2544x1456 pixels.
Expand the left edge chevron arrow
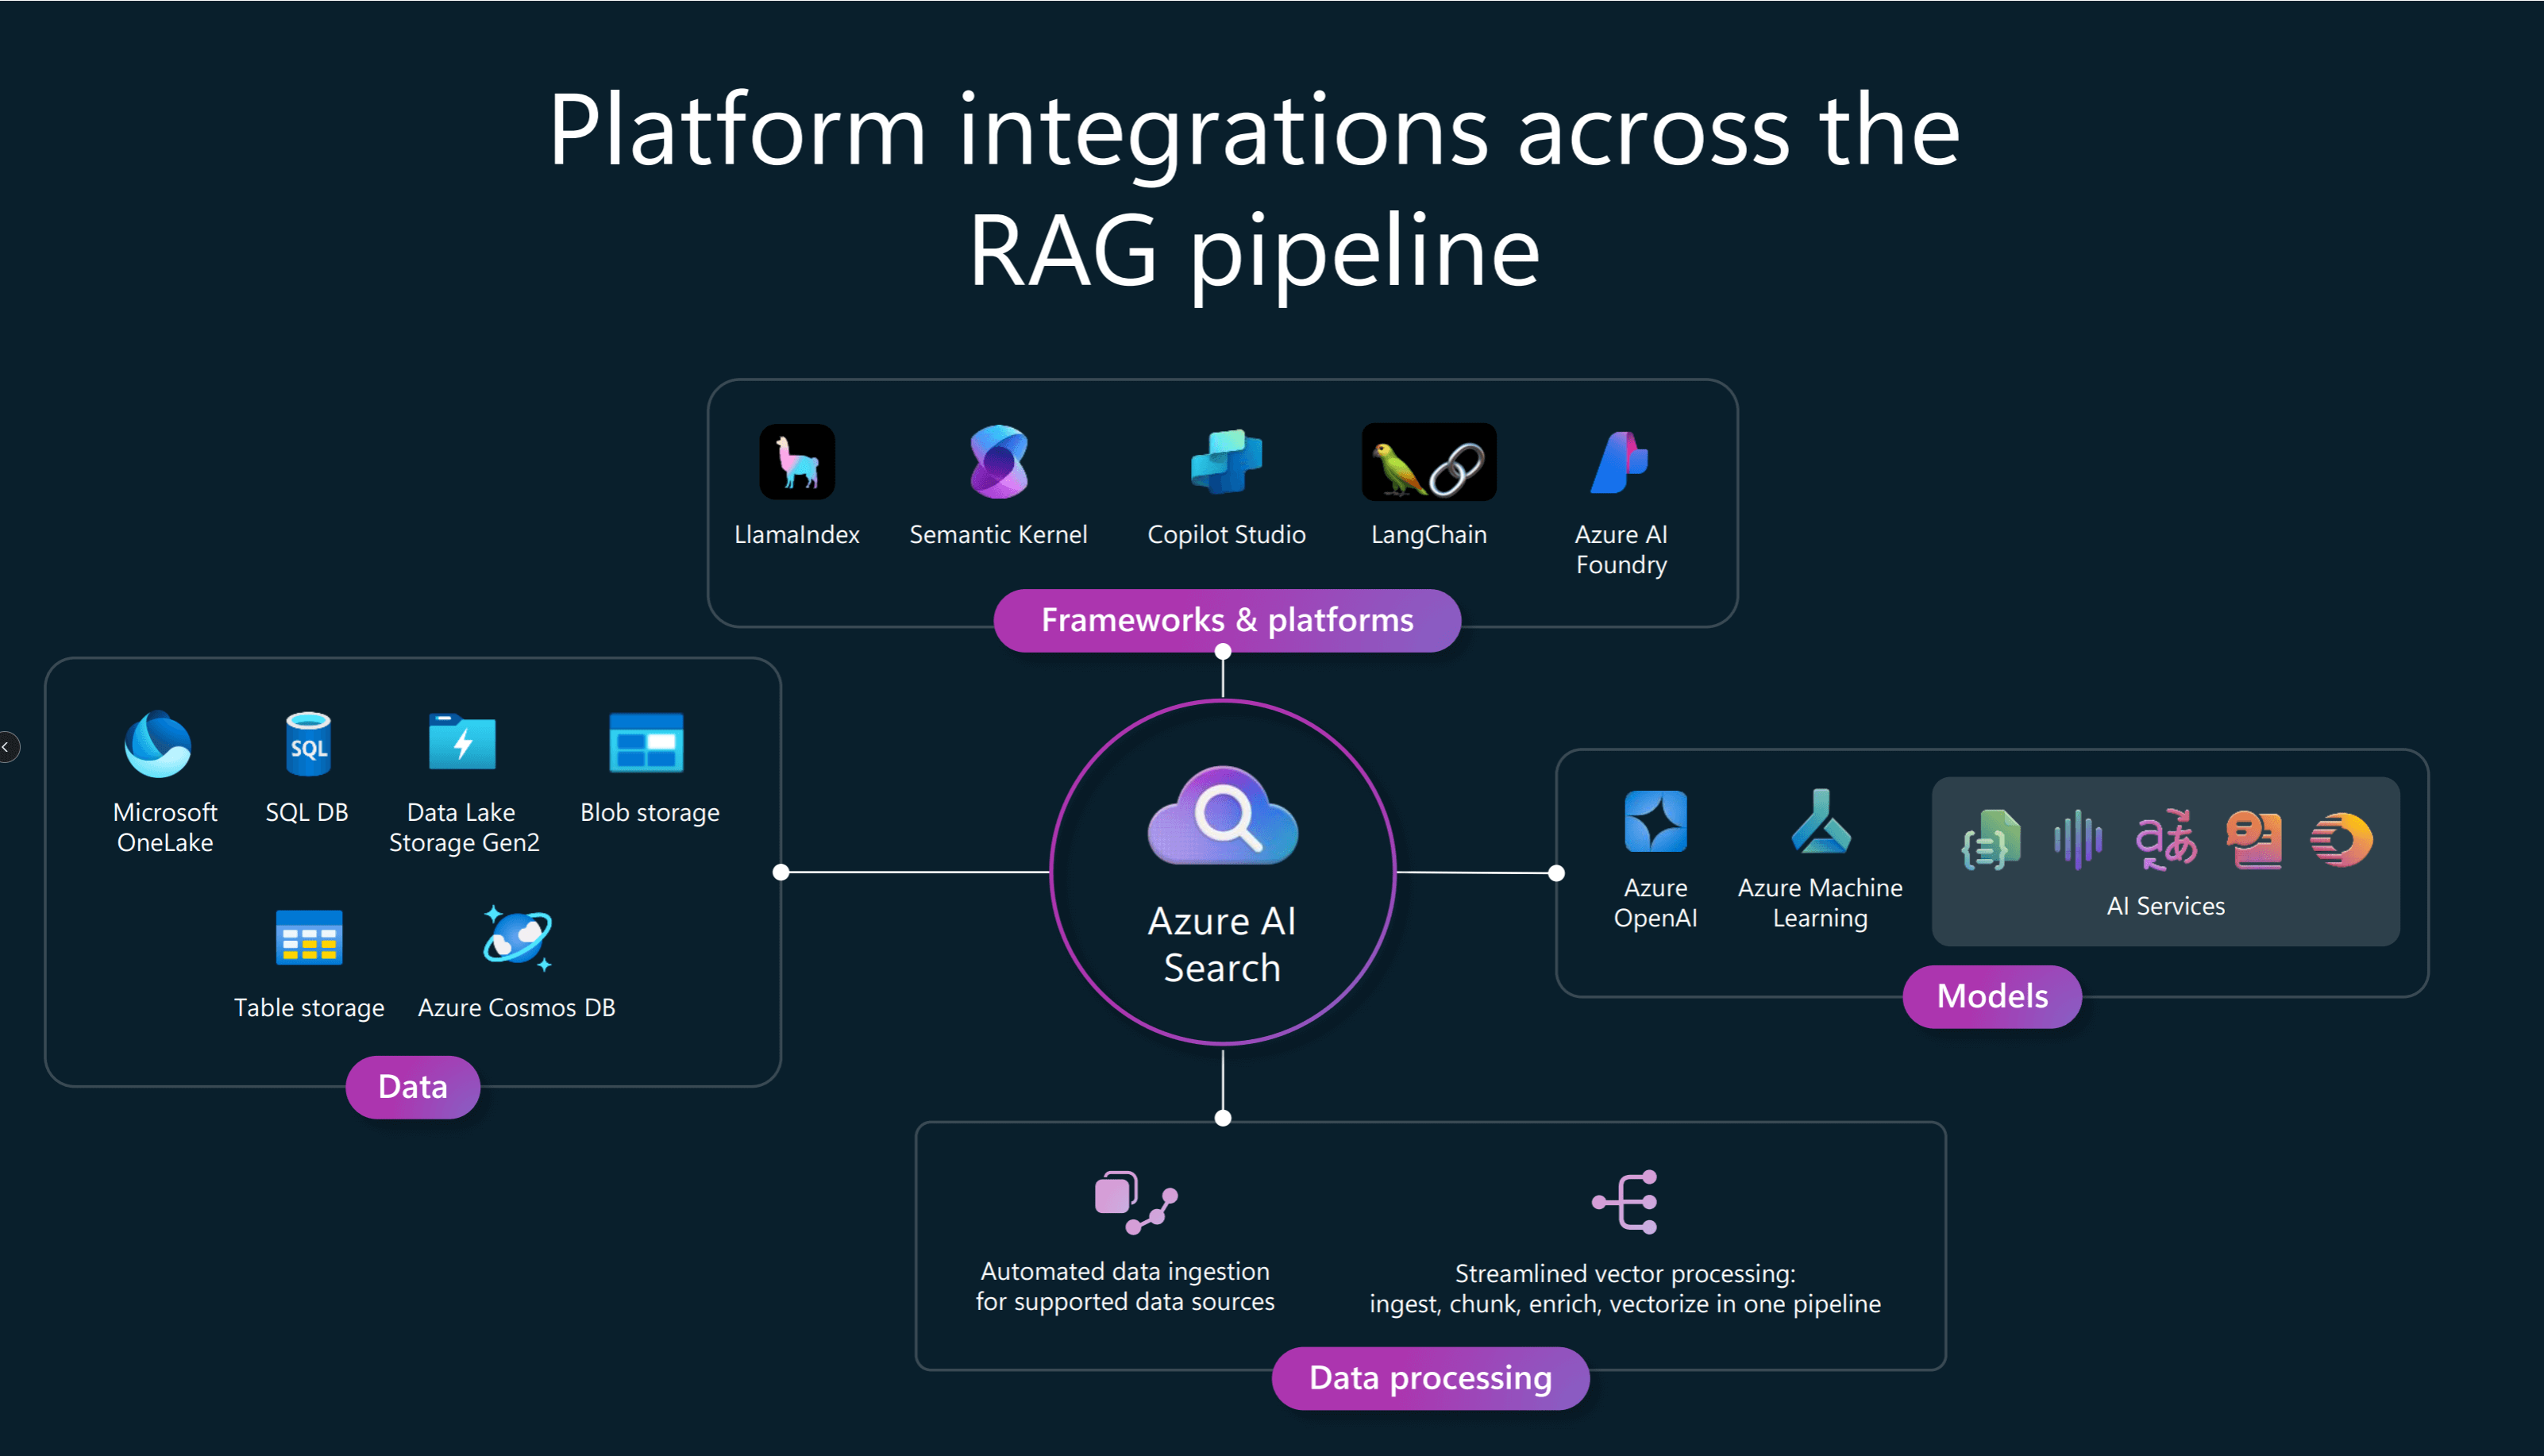click(x=6, y=747)
